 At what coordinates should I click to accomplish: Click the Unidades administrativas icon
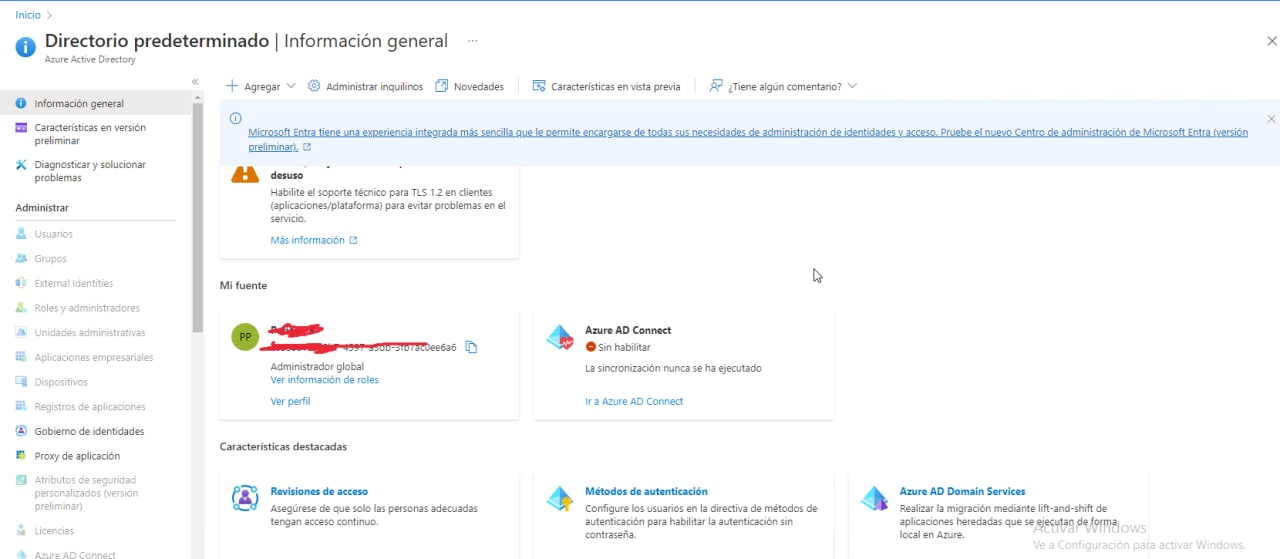point(21,332)
